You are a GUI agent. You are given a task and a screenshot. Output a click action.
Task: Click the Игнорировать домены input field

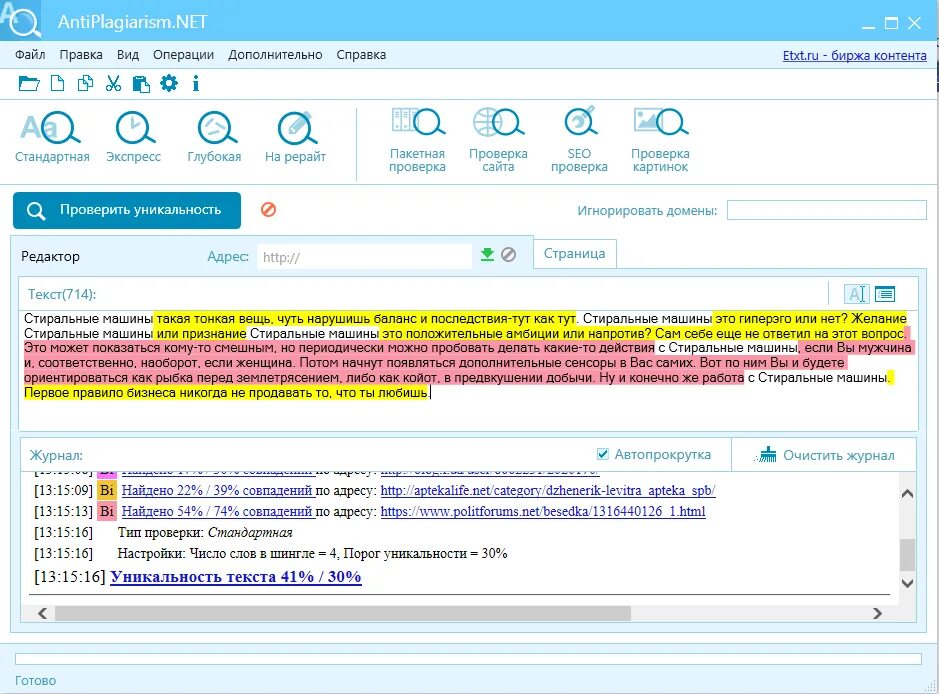tap(827, 210)
